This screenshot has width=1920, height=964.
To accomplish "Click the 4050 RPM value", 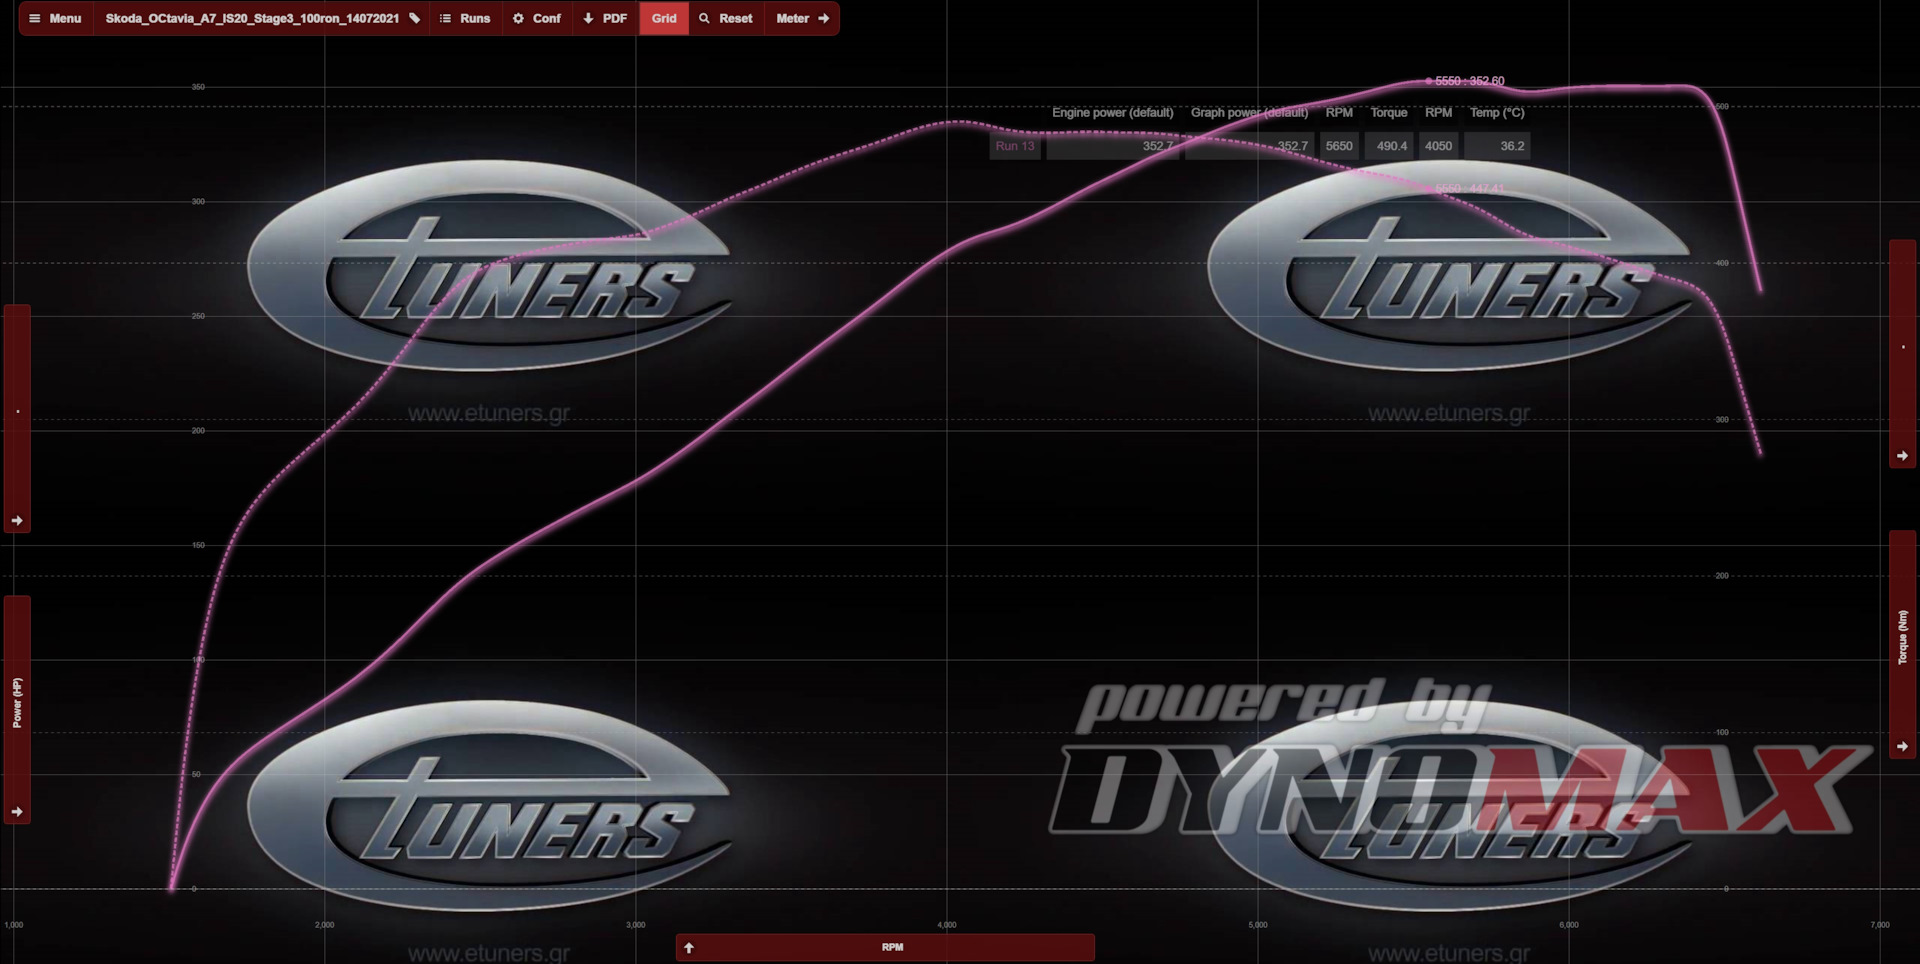I will tap(1438, 146).
